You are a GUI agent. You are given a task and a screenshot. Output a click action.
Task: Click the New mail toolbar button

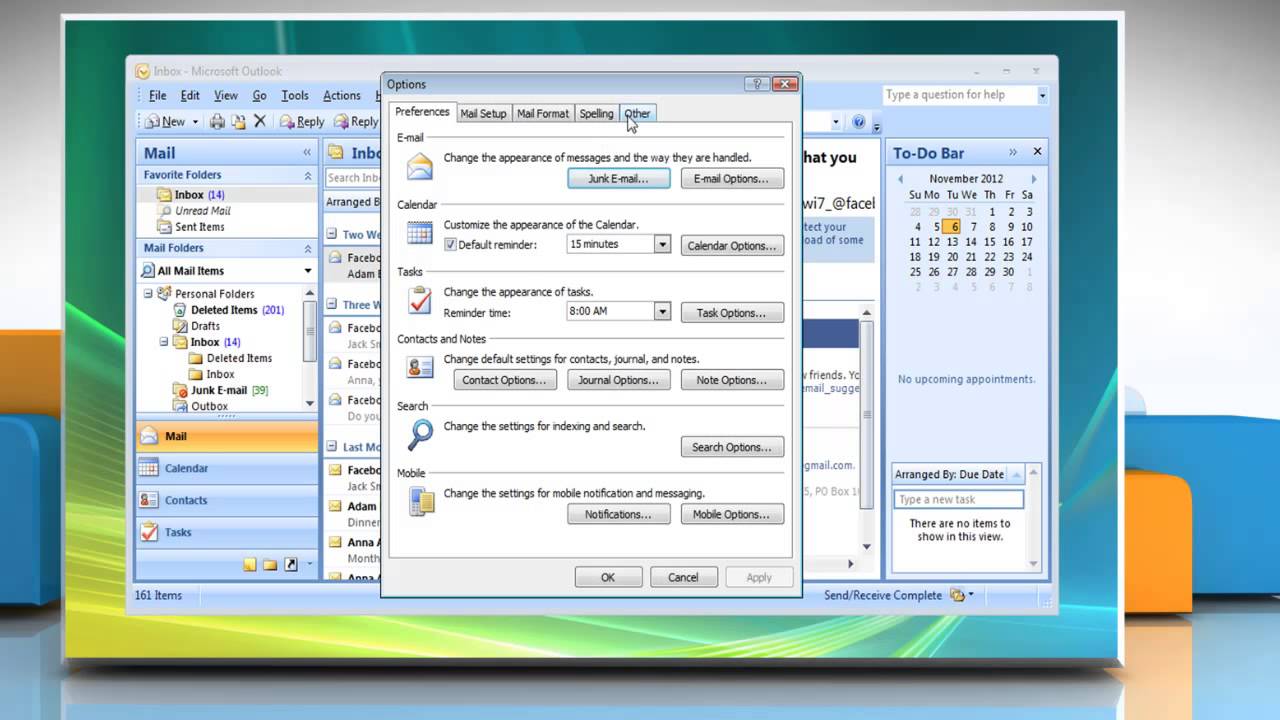coord(166,121)
